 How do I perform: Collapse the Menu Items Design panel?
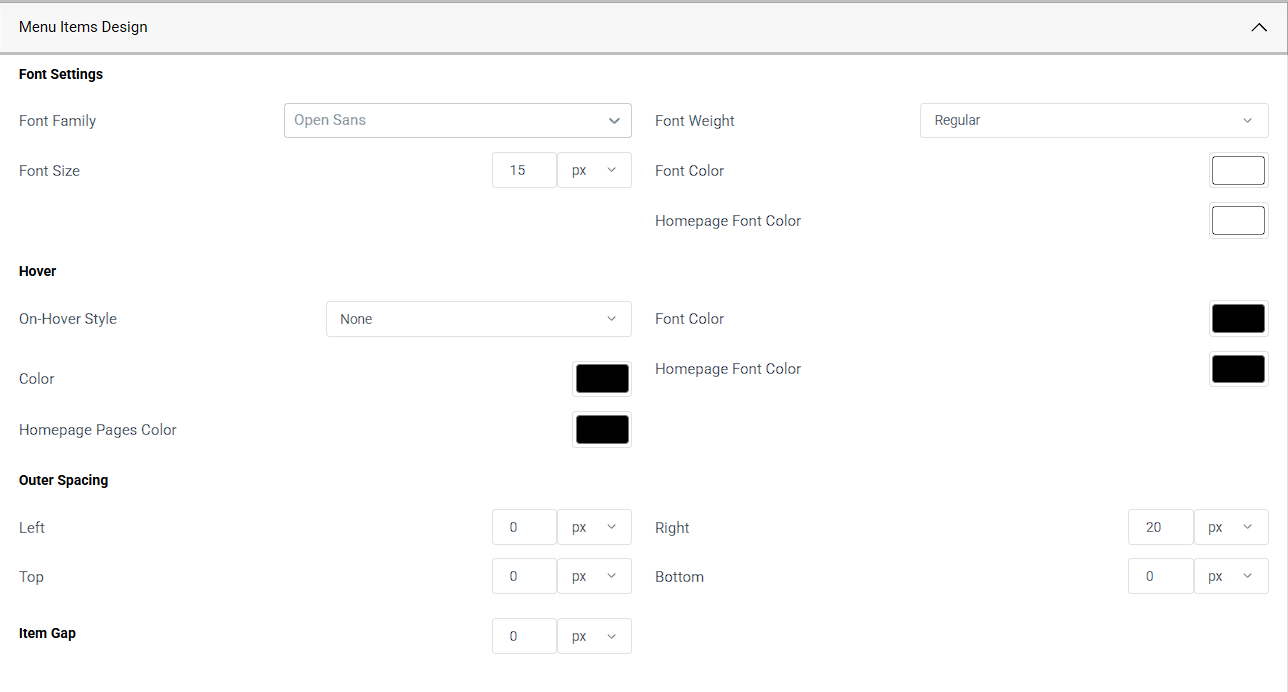[1259, 27]
